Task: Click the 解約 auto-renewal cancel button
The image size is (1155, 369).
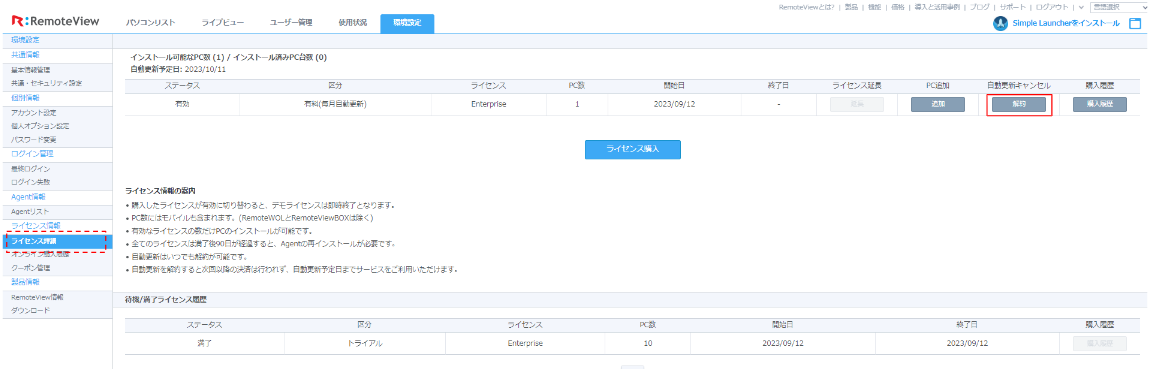Action: [x=1019, y=105]
